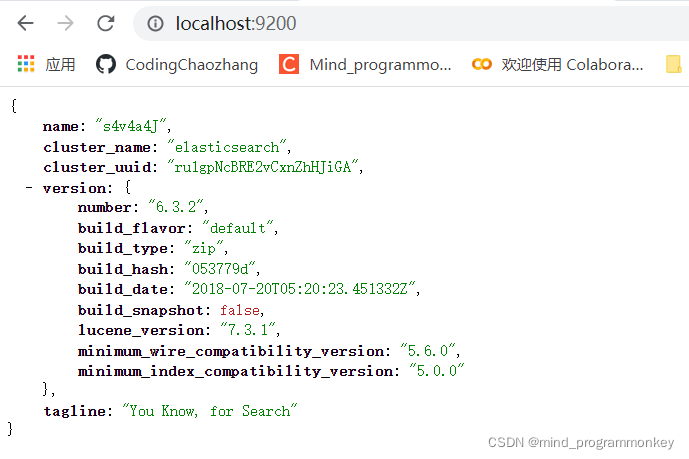Click the CSDN red C icon
The height and width of the screenshot is (459, 689).
289,64
